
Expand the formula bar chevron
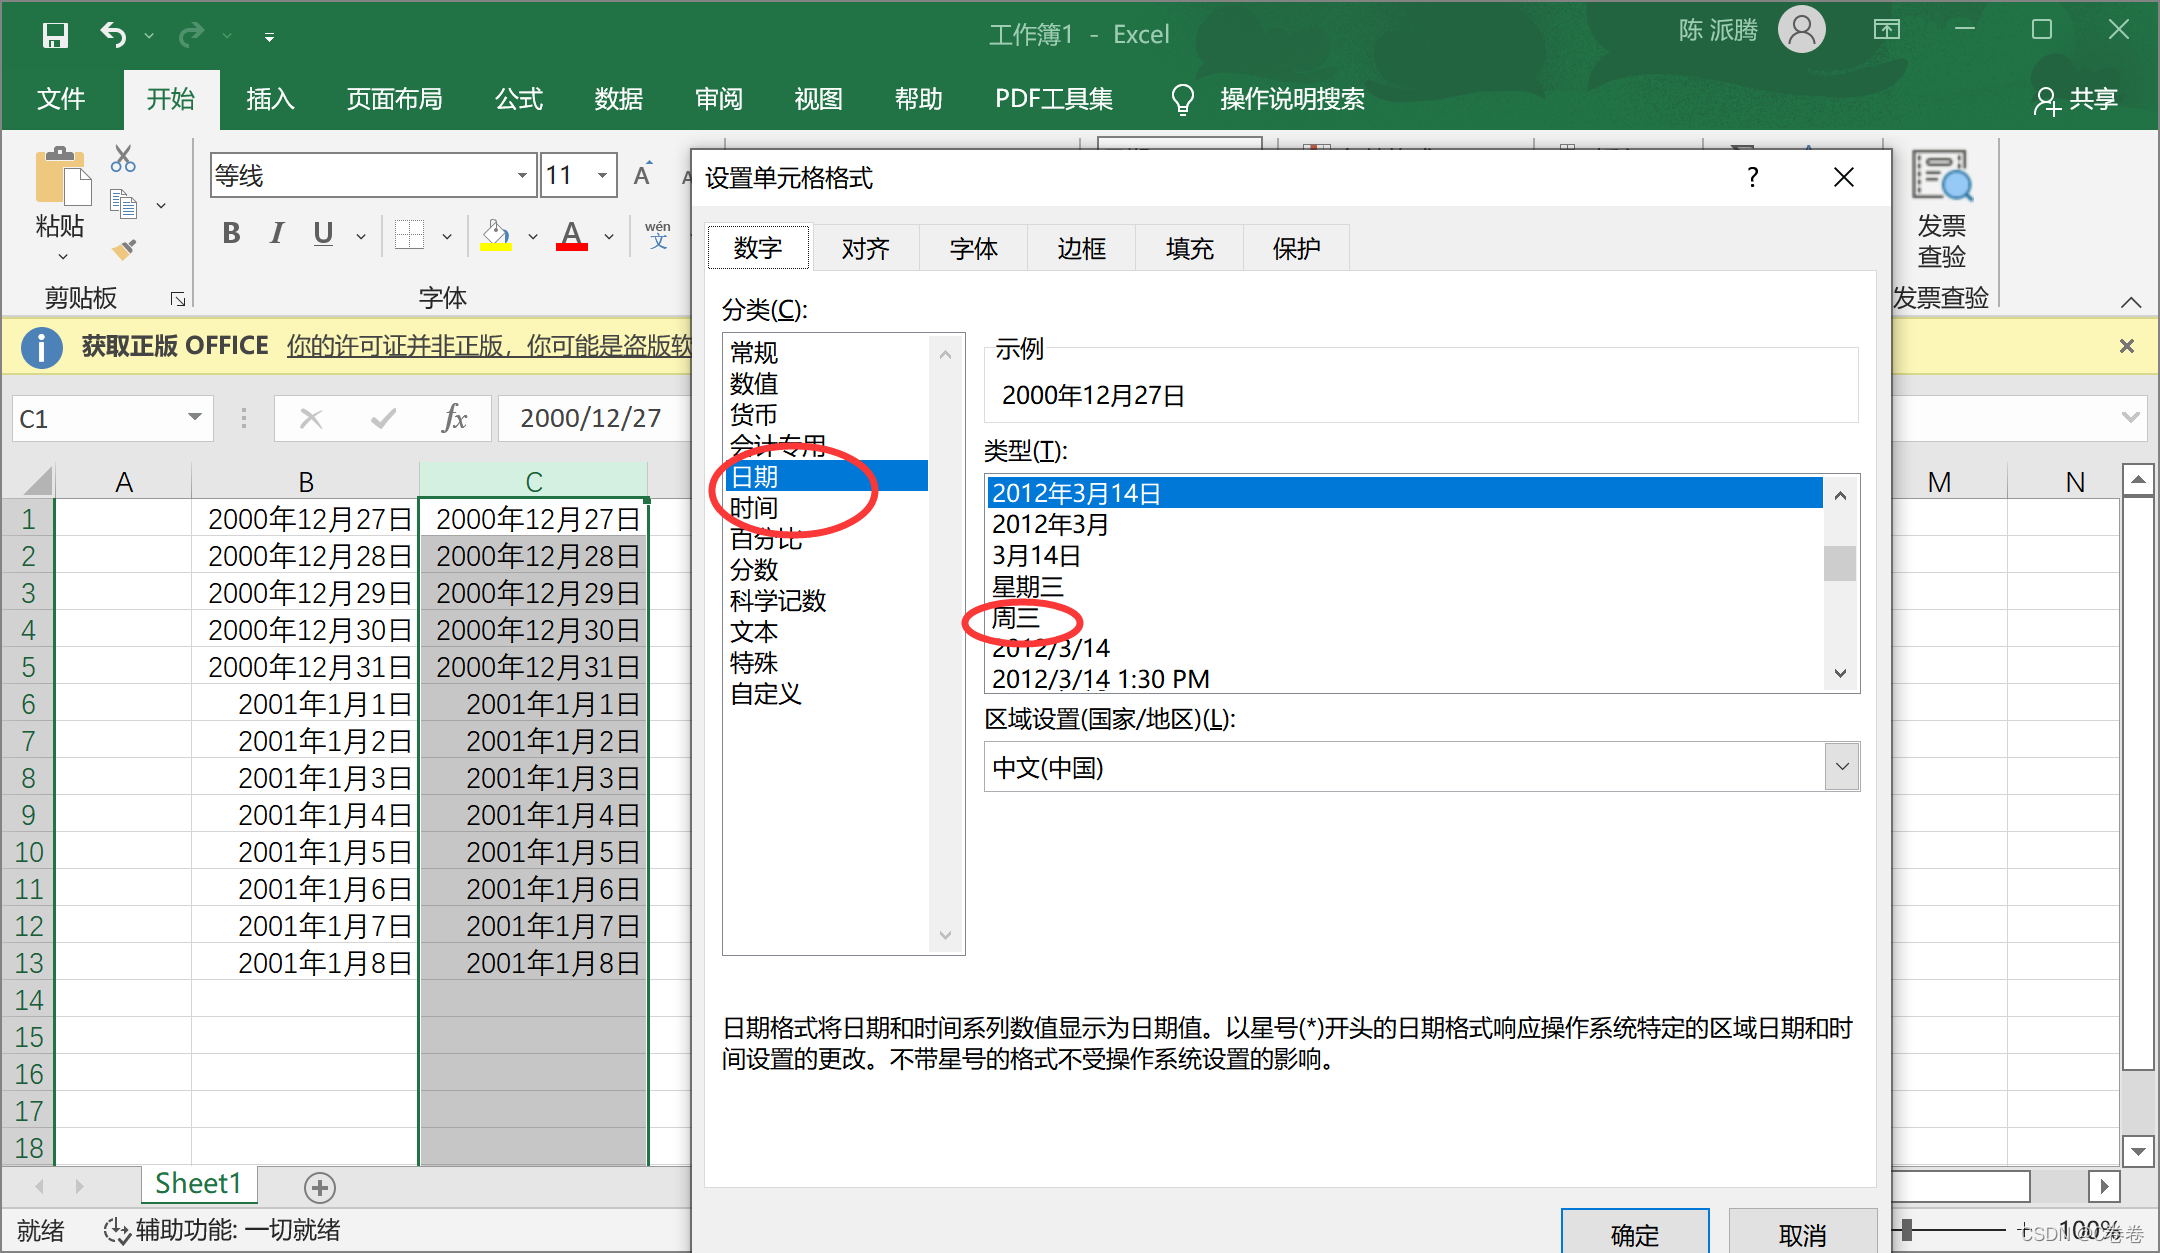pyautogui.click(x=2131, y=417)
